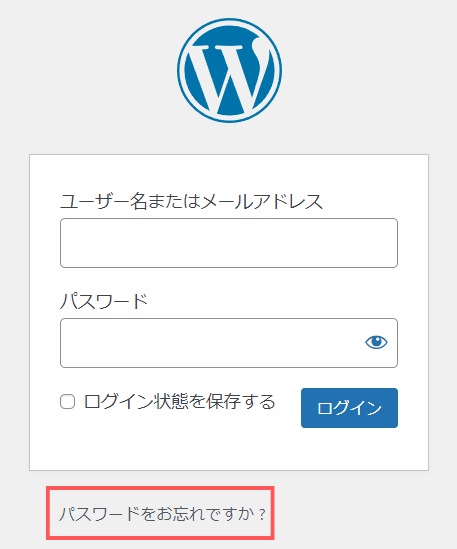Click the ログイン状態を保存する label text

(179, 402)
